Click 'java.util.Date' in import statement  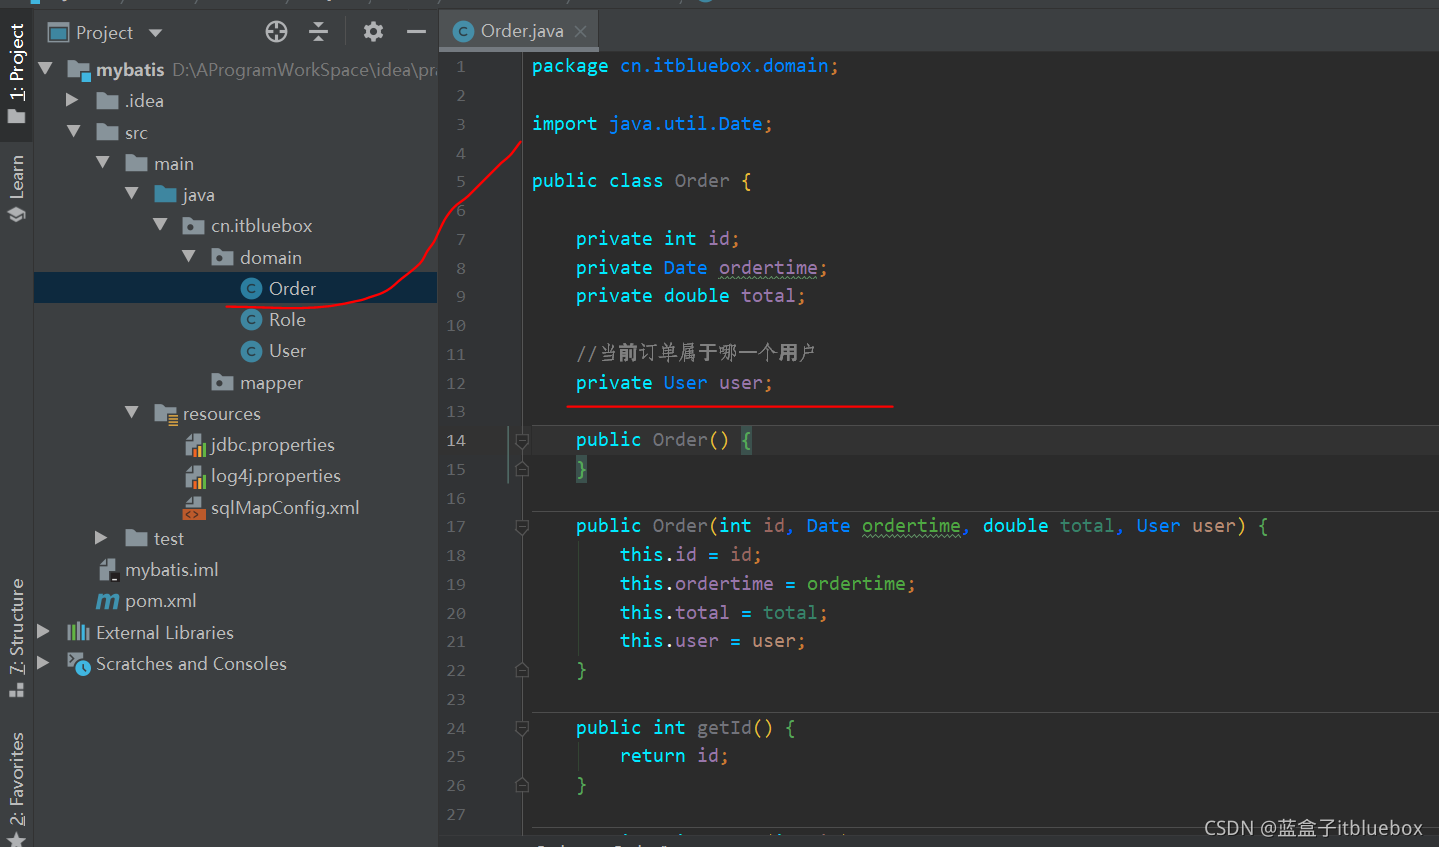686,124
